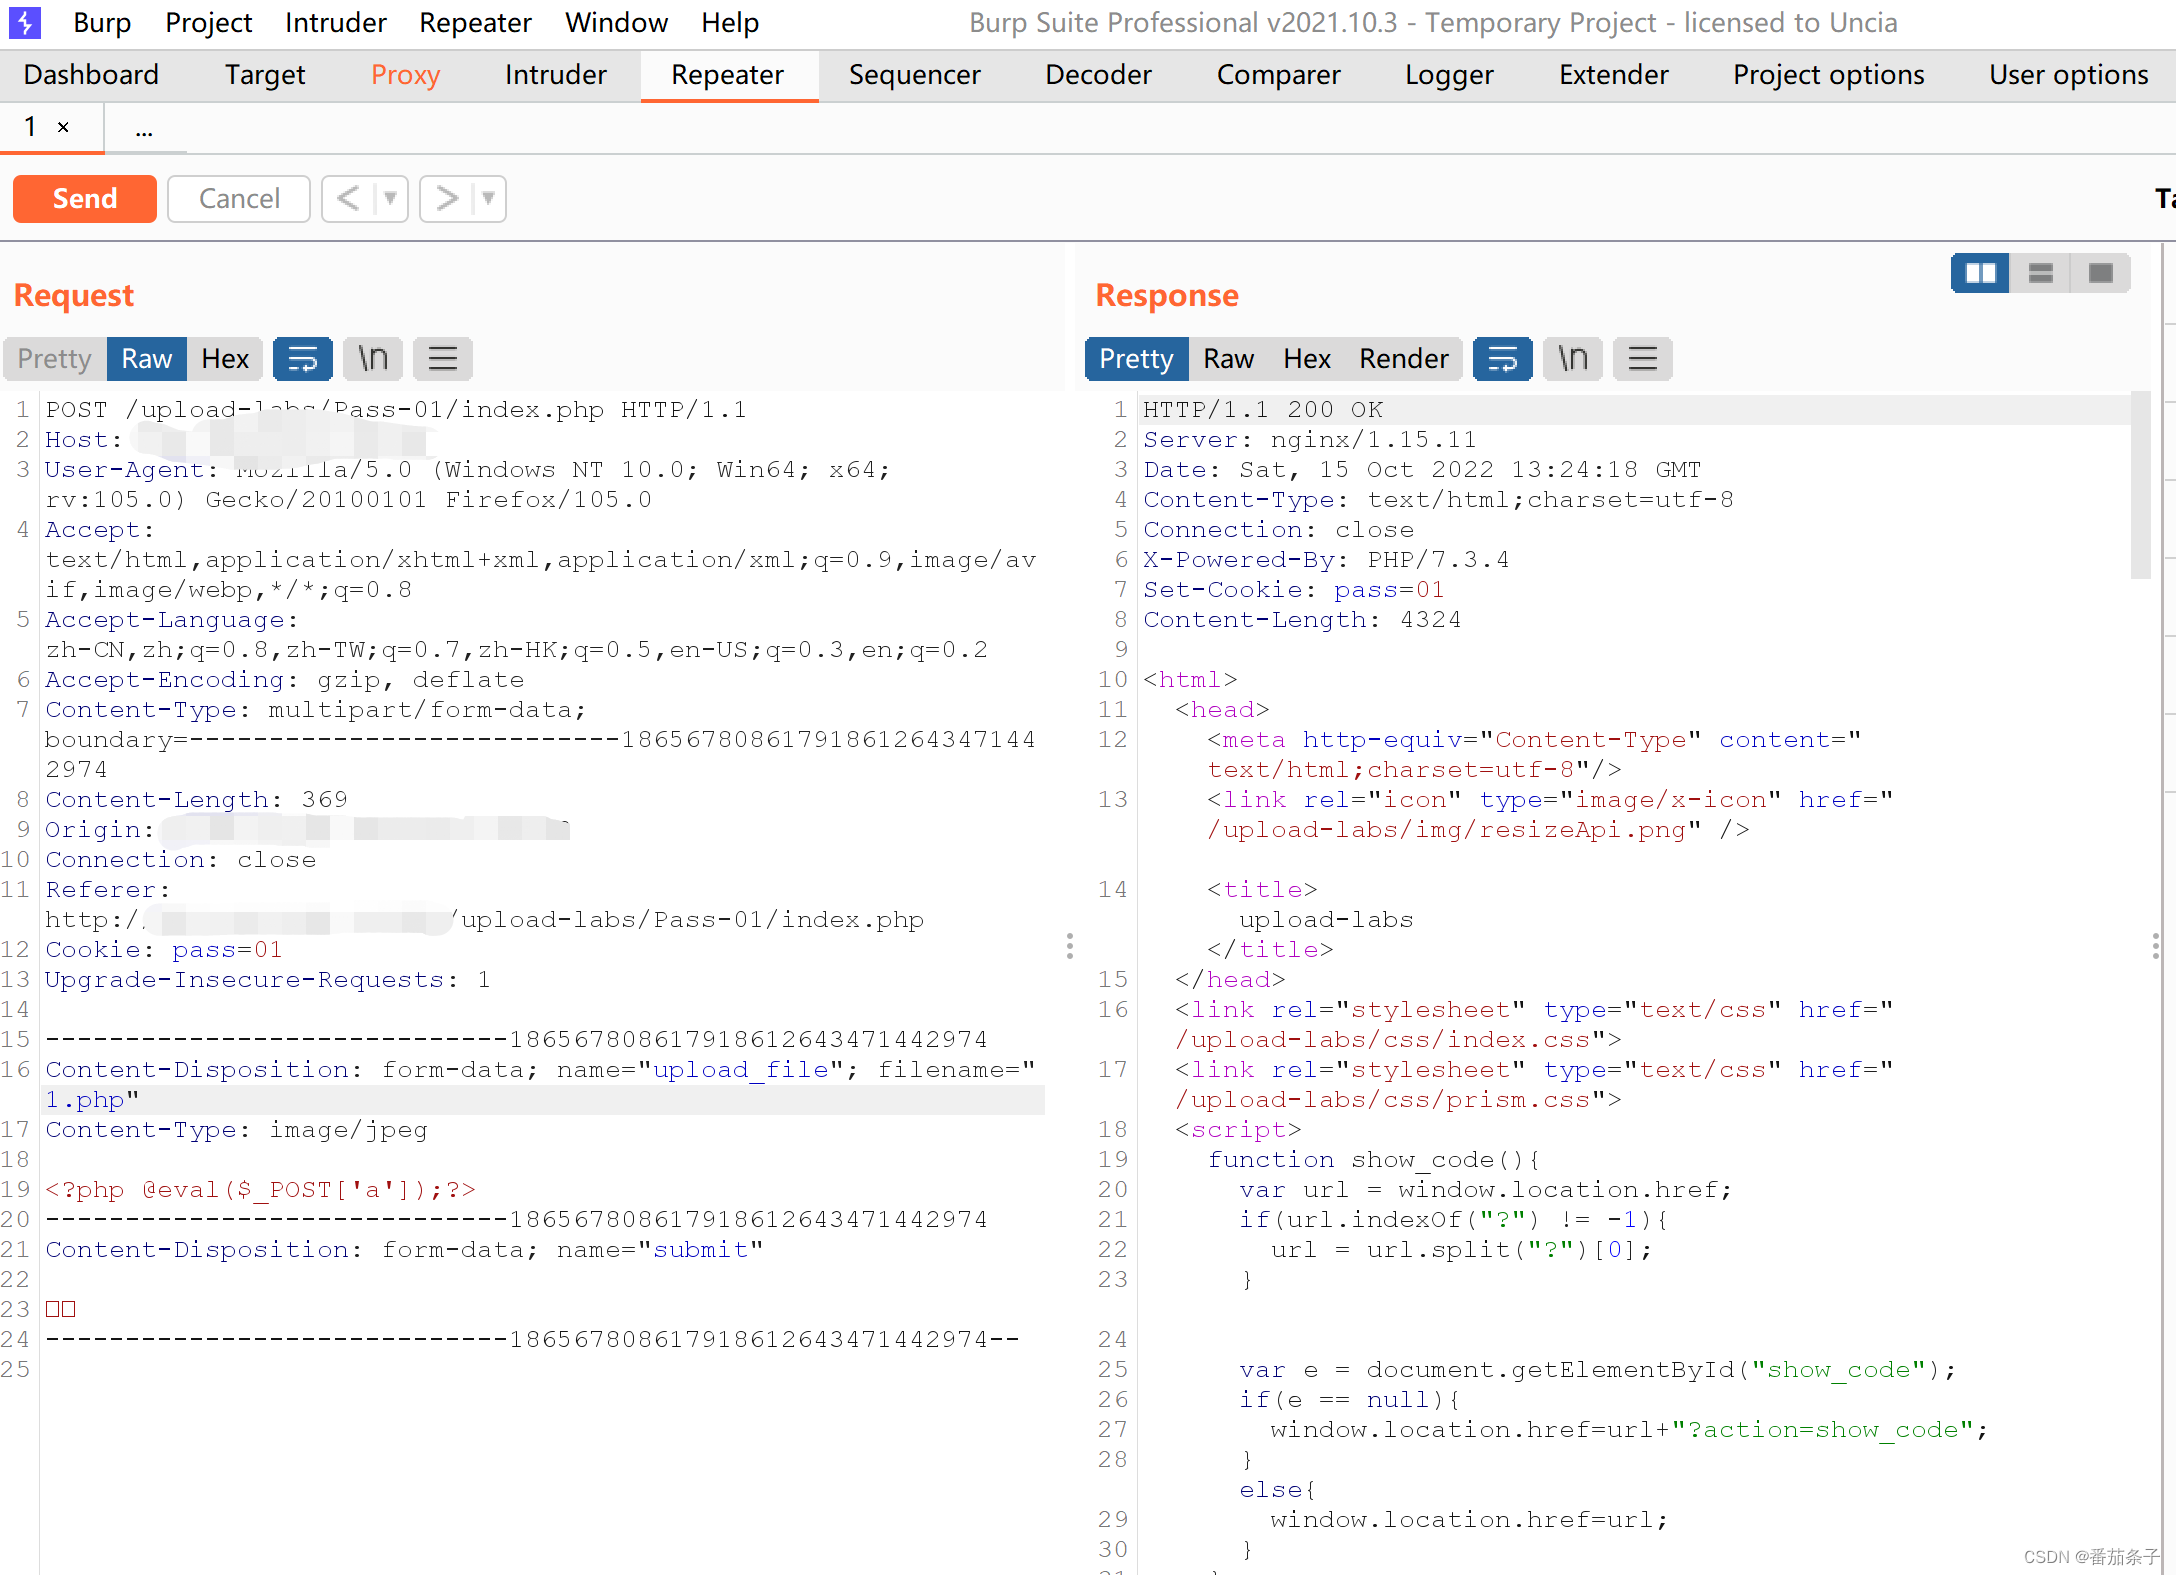Click the Cancel button
This screenshot has height=1575, width=2176.
pos(239,198)
